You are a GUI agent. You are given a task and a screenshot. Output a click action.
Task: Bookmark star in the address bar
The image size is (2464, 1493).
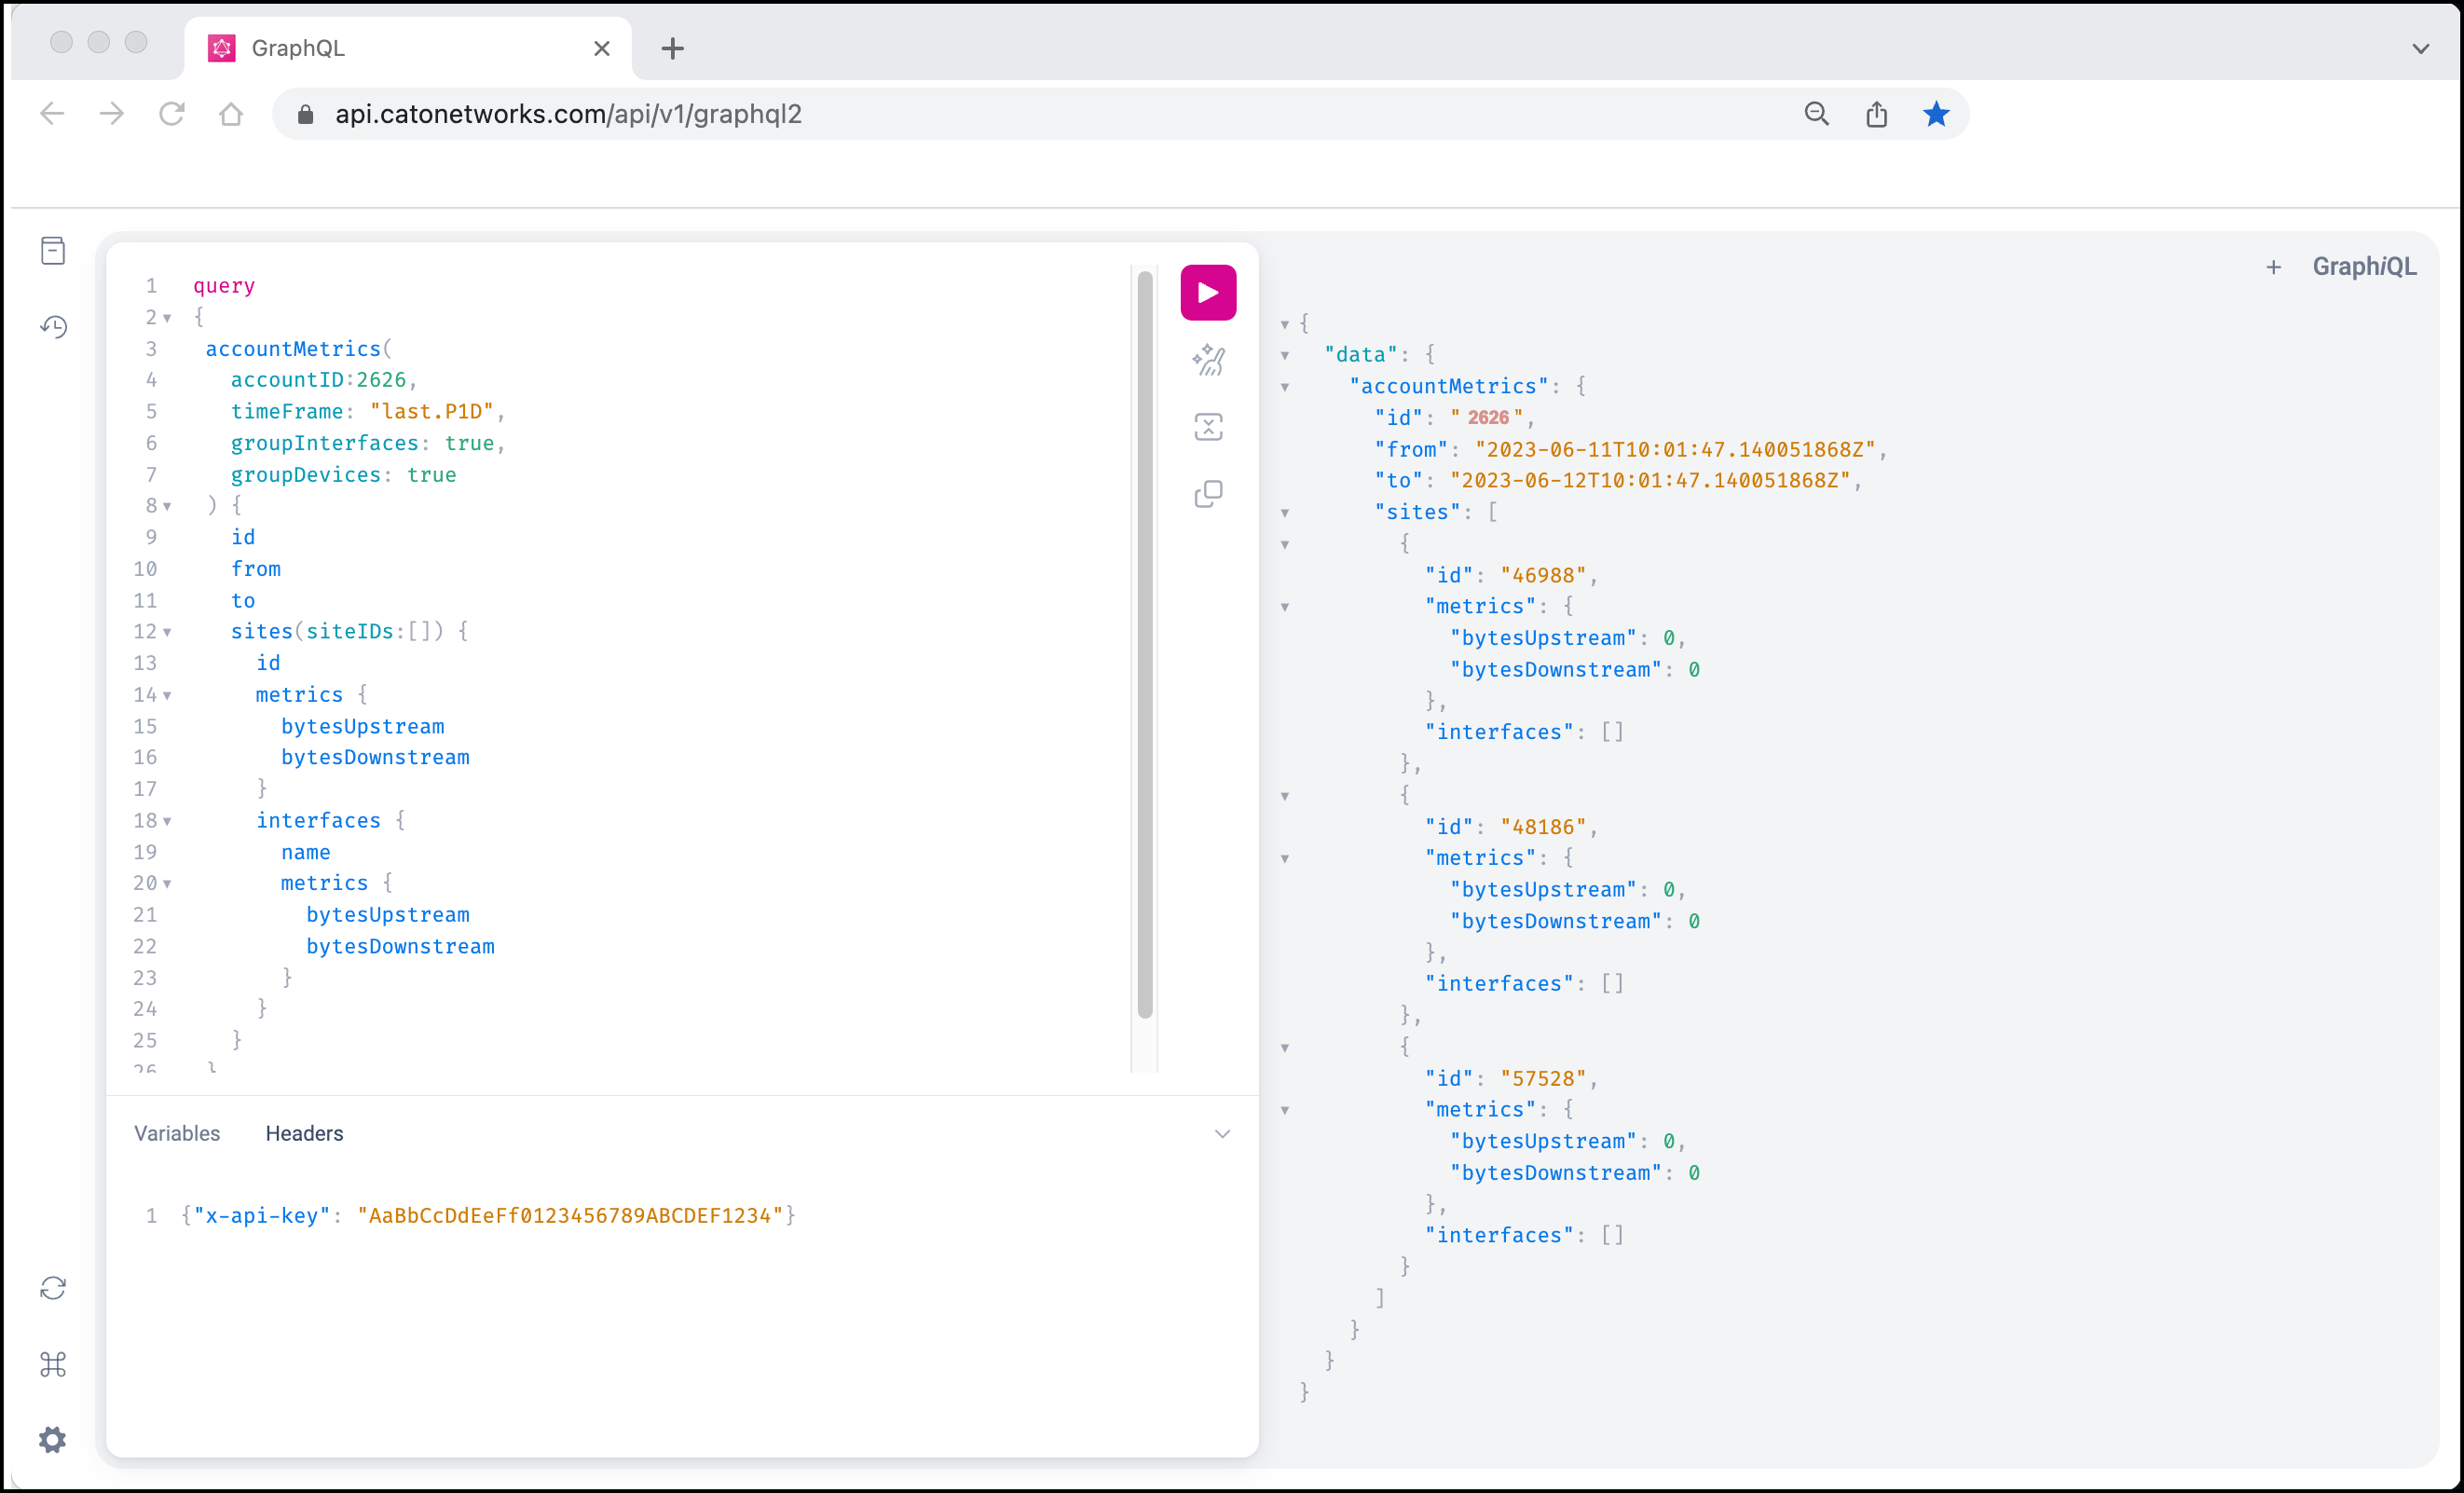click(1936, 114)
